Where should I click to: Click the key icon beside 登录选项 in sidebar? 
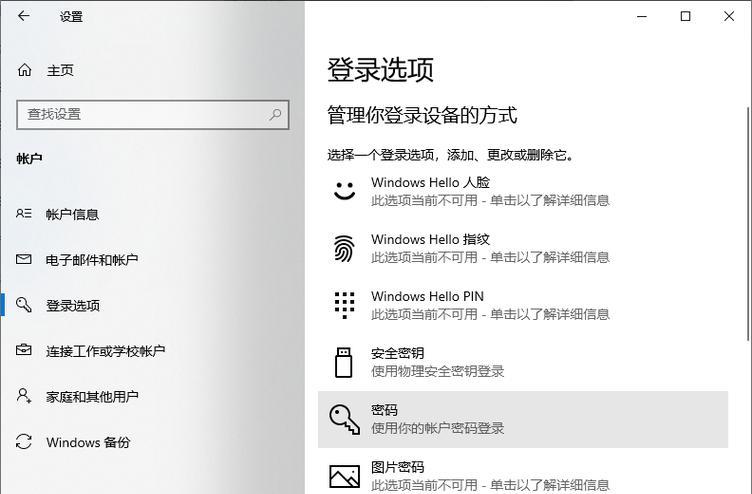click(x=24, y=305)
